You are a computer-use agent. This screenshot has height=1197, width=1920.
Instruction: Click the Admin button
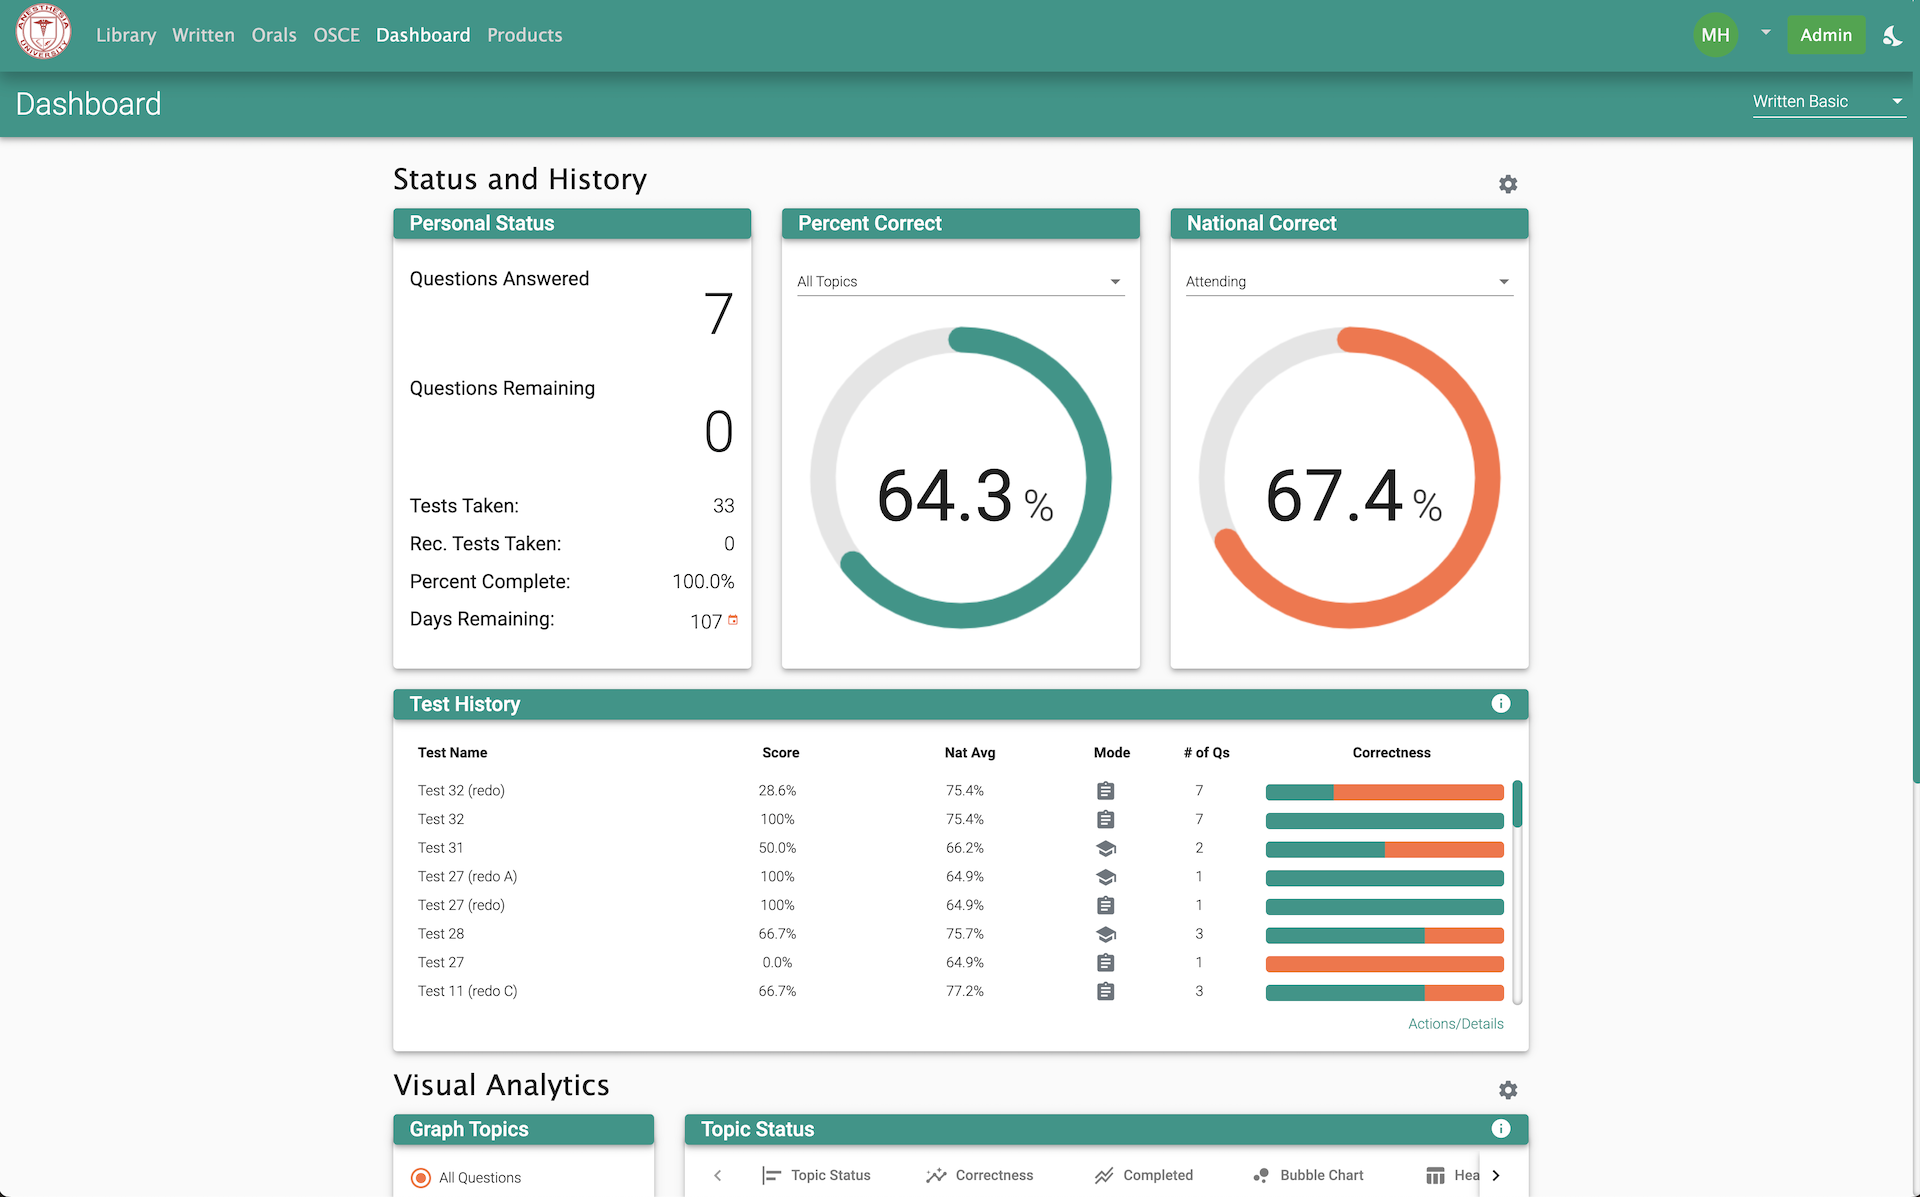point(1825,35)
